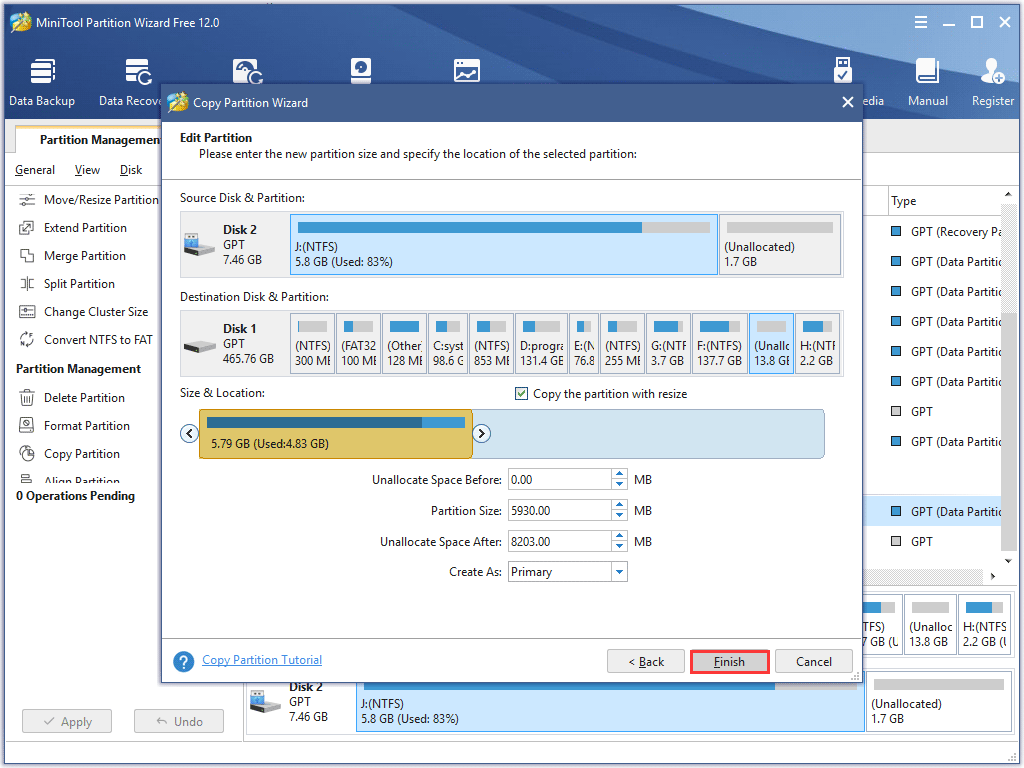Select destination (NTFS) 300 MB partition

pyautogui.click(x=313, y=343)
